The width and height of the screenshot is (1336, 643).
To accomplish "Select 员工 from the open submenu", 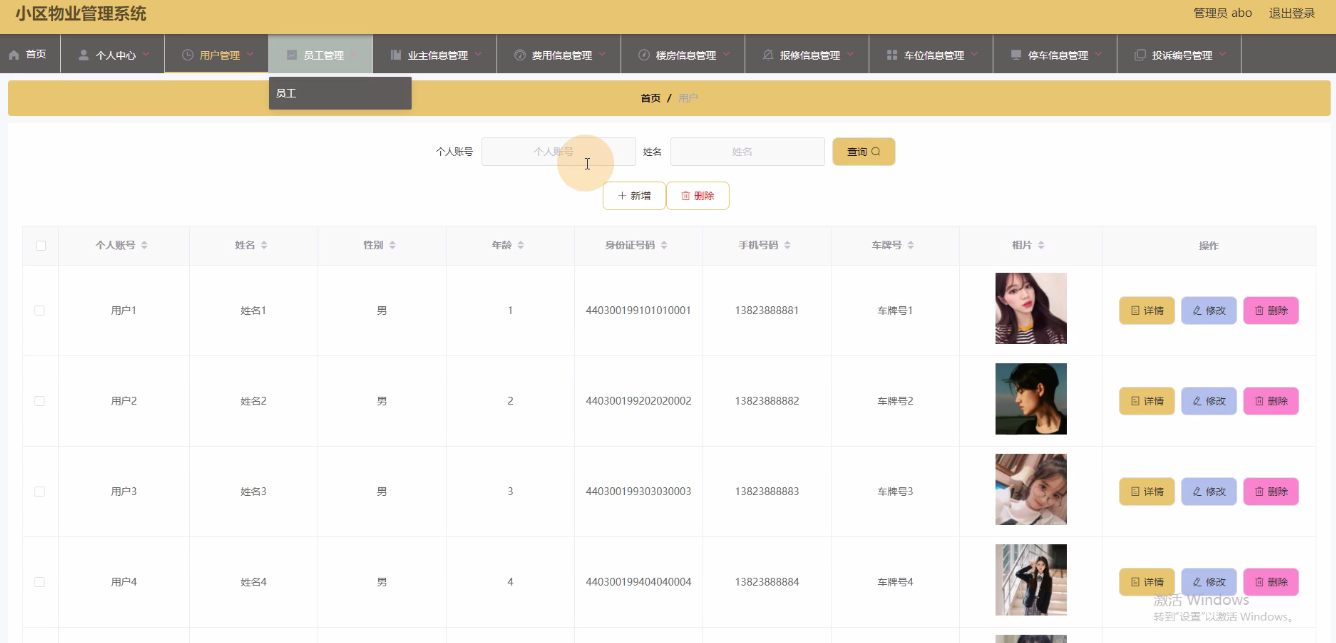I will coord(287,93).
